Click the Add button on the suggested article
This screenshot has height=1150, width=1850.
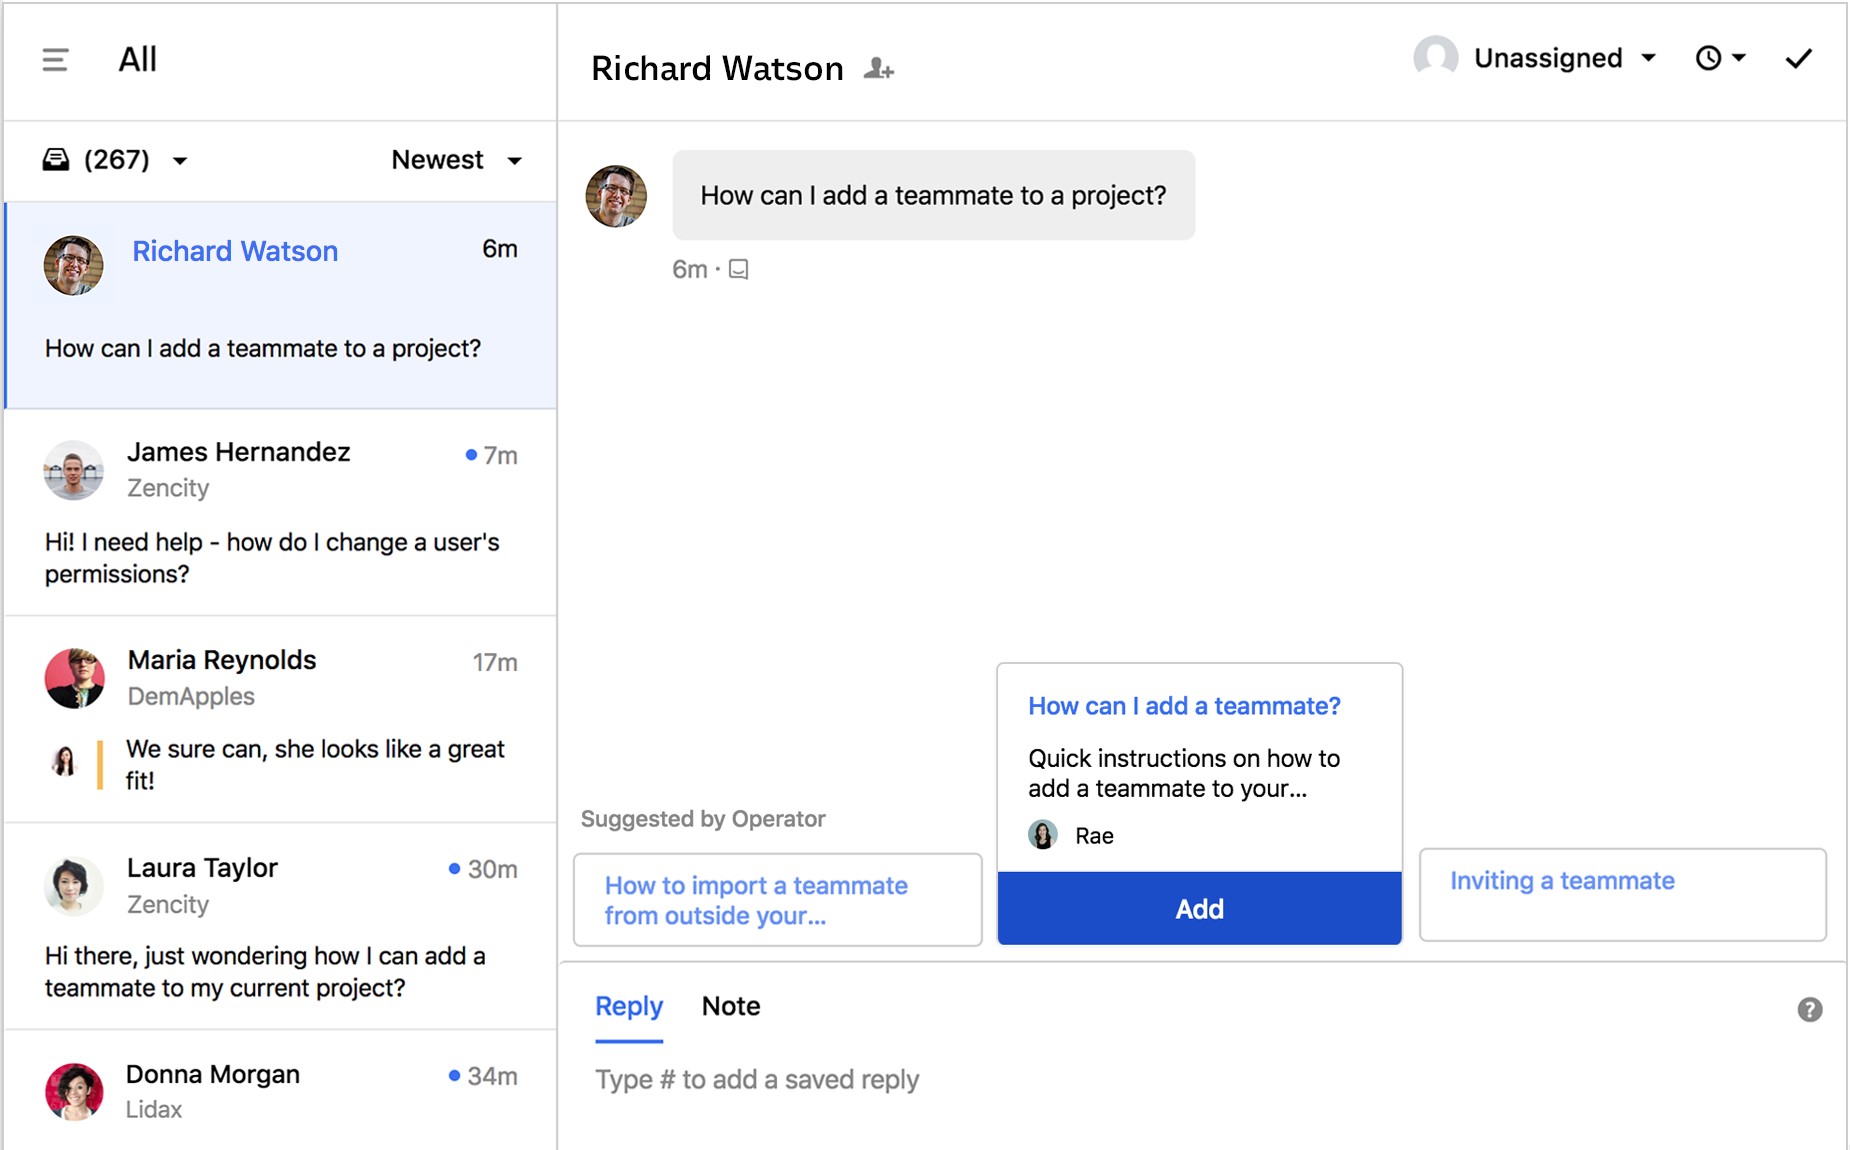pyautogui.click(x=1198, y=908)
